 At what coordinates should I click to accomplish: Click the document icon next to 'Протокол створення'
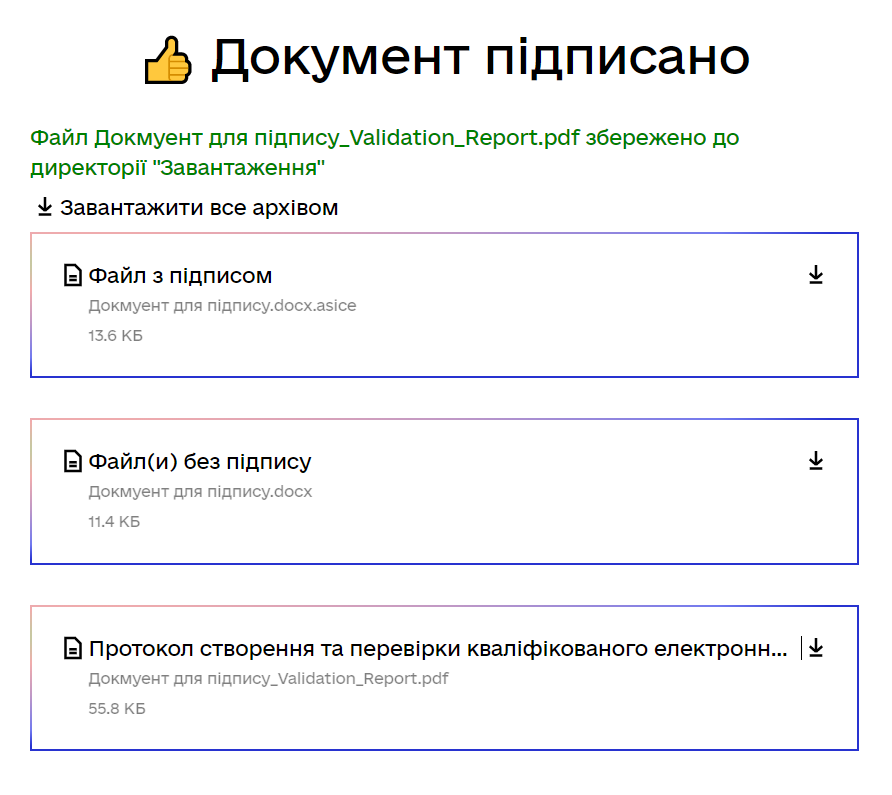(72, 649)
